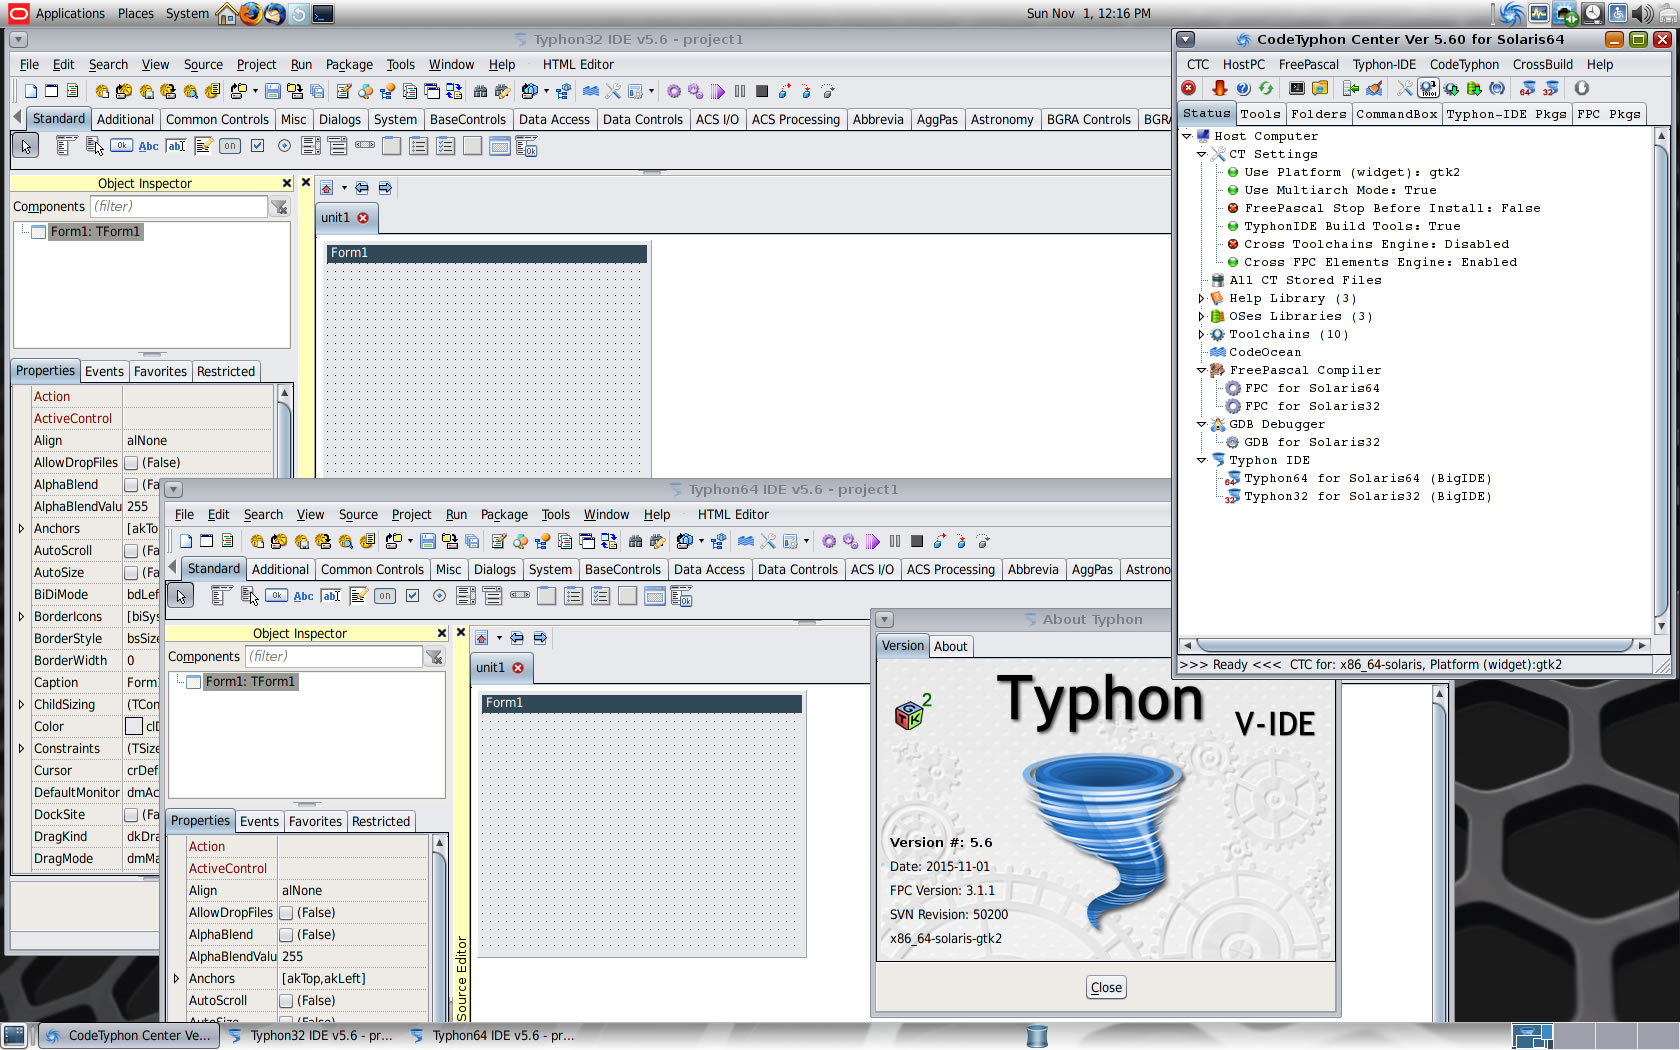Click the Stop square icon in Typhon64 toolbar

[x=917, y=541]
